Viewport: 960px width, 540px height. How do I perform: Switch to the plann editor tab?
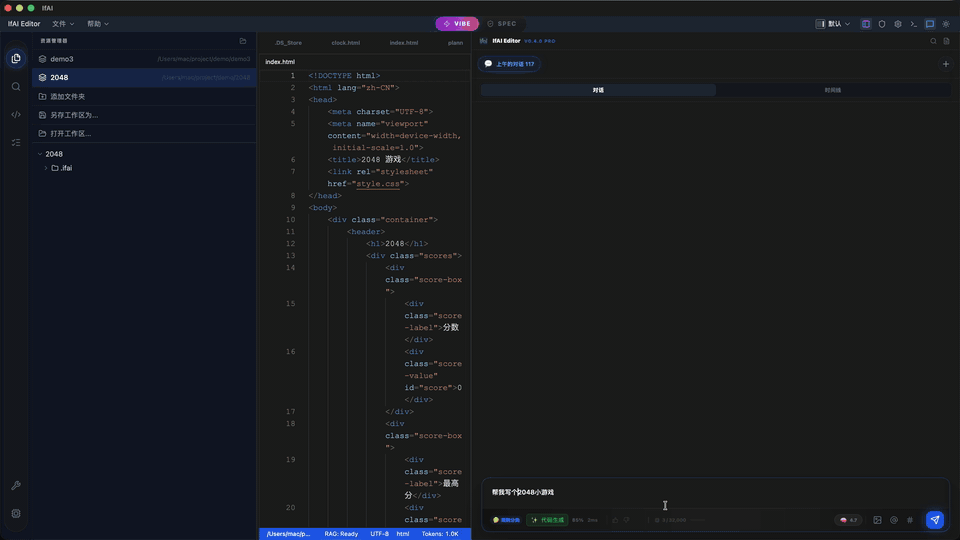[455, 43]
